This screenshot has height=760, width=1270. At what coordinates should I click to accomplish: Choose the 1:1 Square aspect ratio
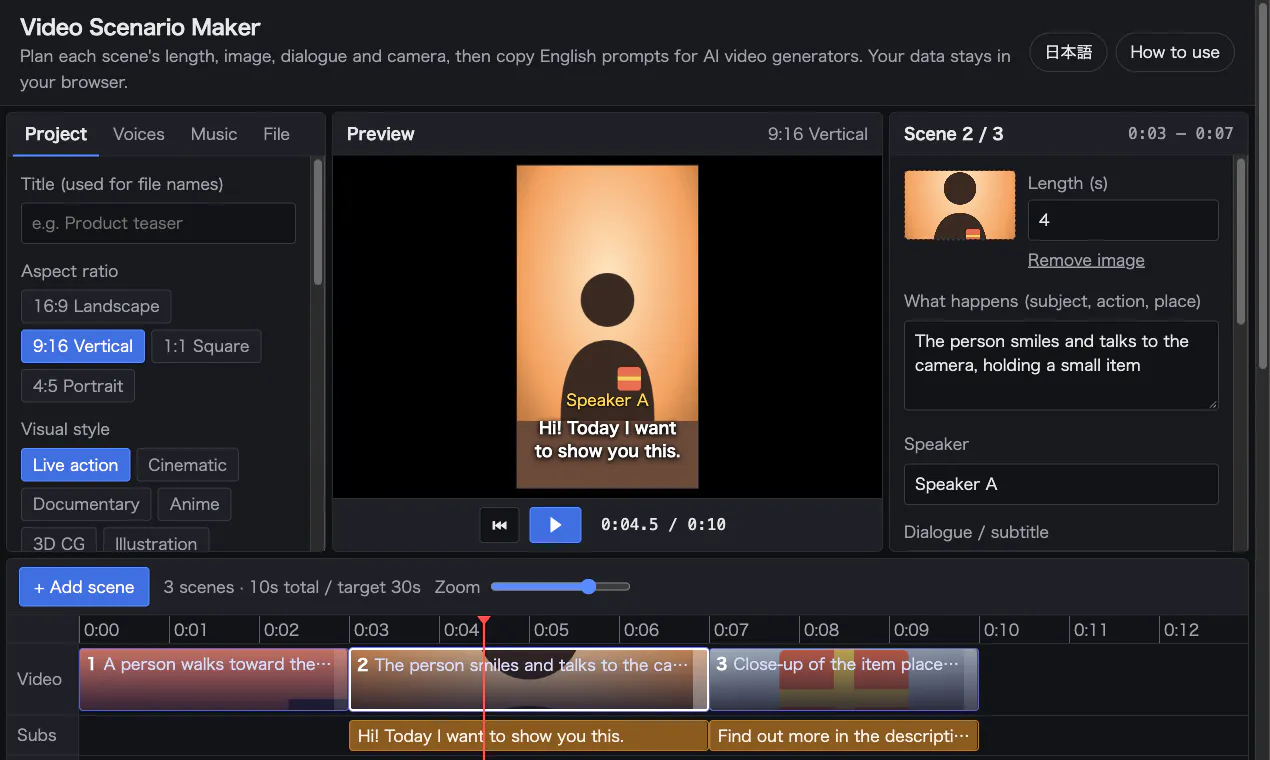pos(206,346)
